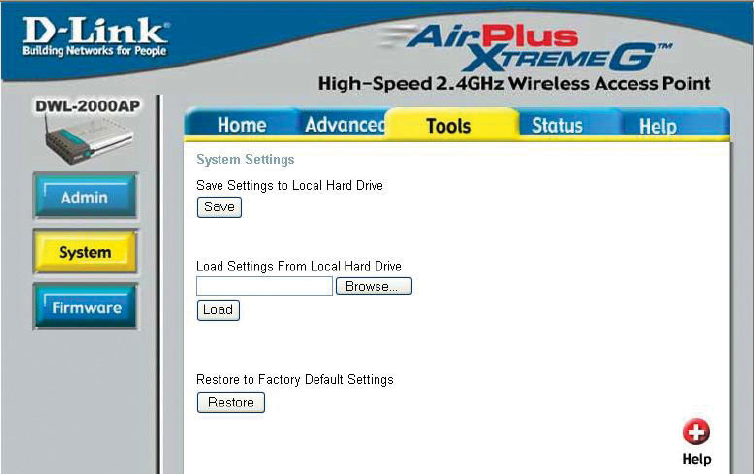Open the Firmware sidebar section
754x474 pixels.
click(x=85, y=307)
